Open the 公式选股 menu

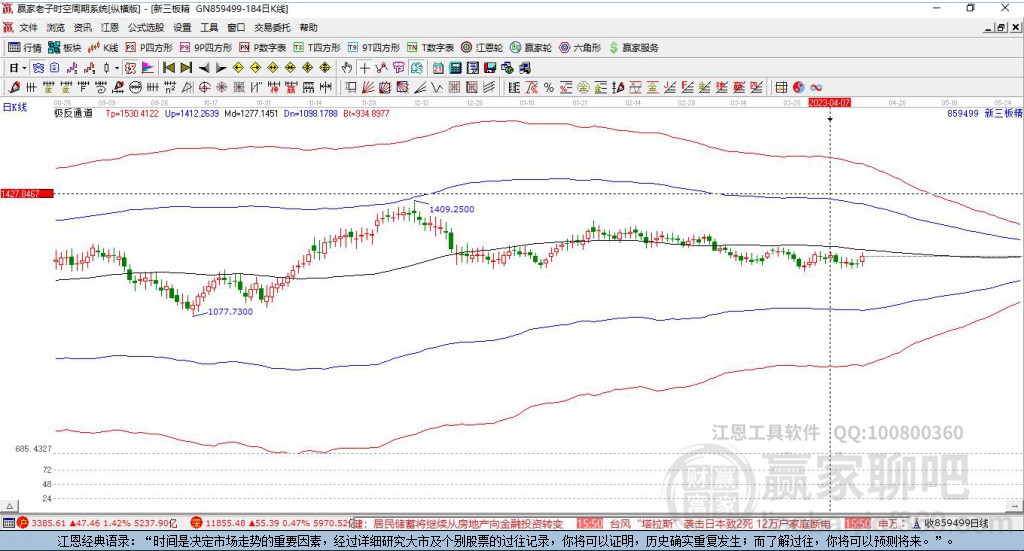[x=146, y=27]
